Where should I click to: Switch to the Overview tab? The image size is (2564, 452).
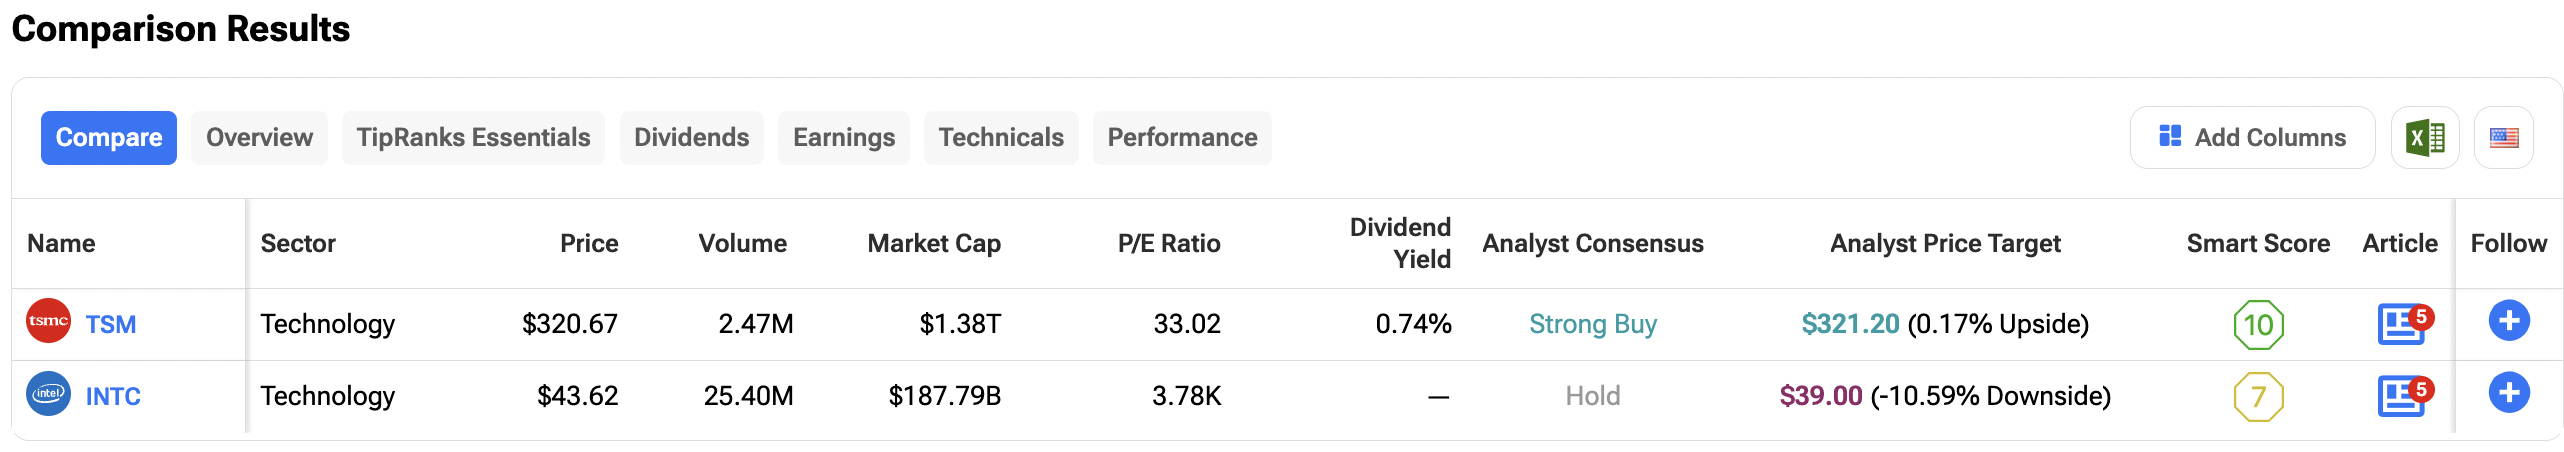[x=259, y=138]
